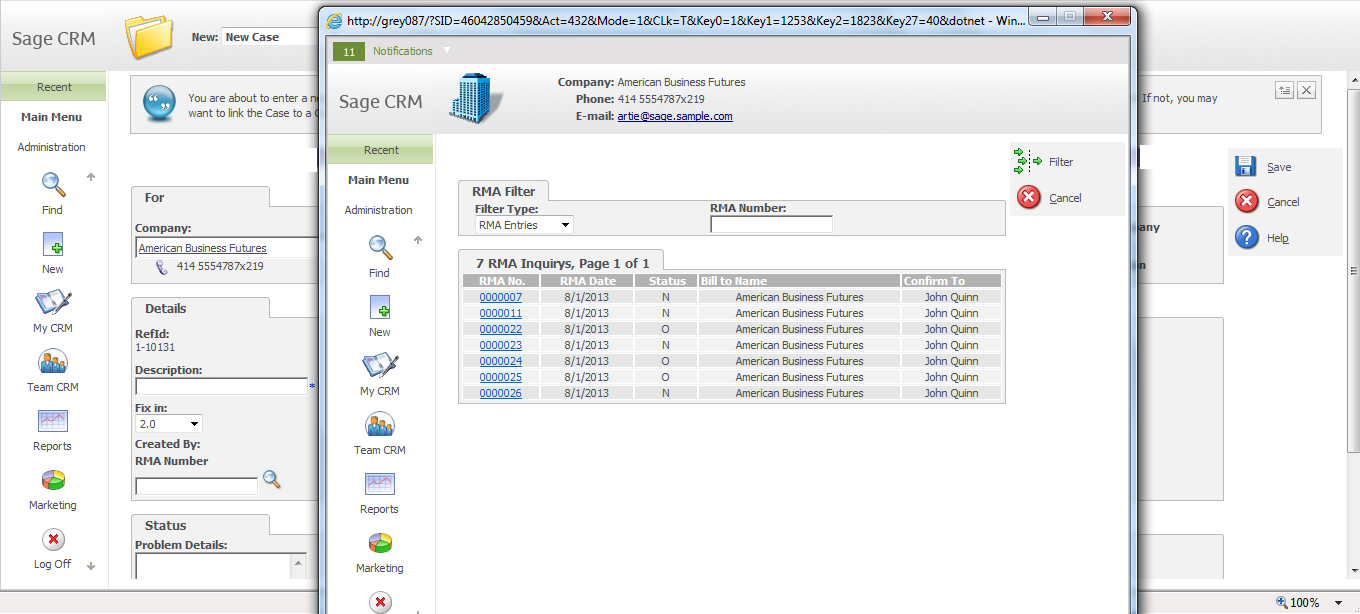Click the green Filter arrows icon
This screenshot has height=614, width=1360.
(1028, 161)
